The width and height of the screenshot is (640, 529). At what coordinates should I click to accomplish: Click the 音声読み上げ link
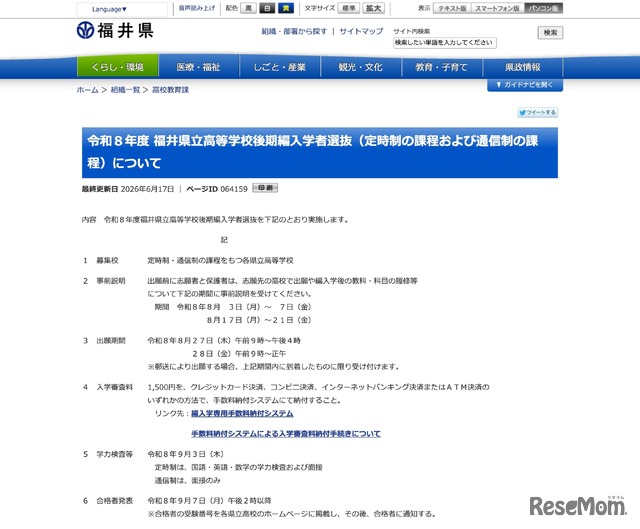(x=197, y=8)
